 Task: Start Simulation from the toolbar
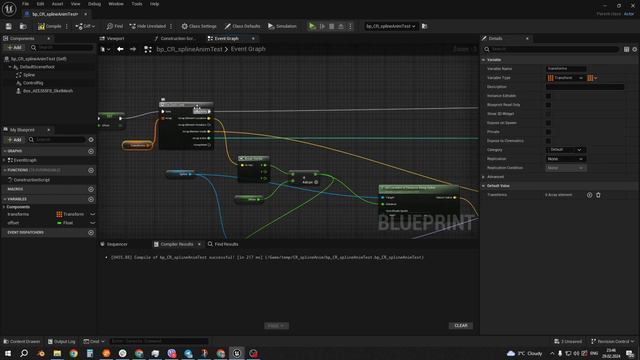coord(282,26)
